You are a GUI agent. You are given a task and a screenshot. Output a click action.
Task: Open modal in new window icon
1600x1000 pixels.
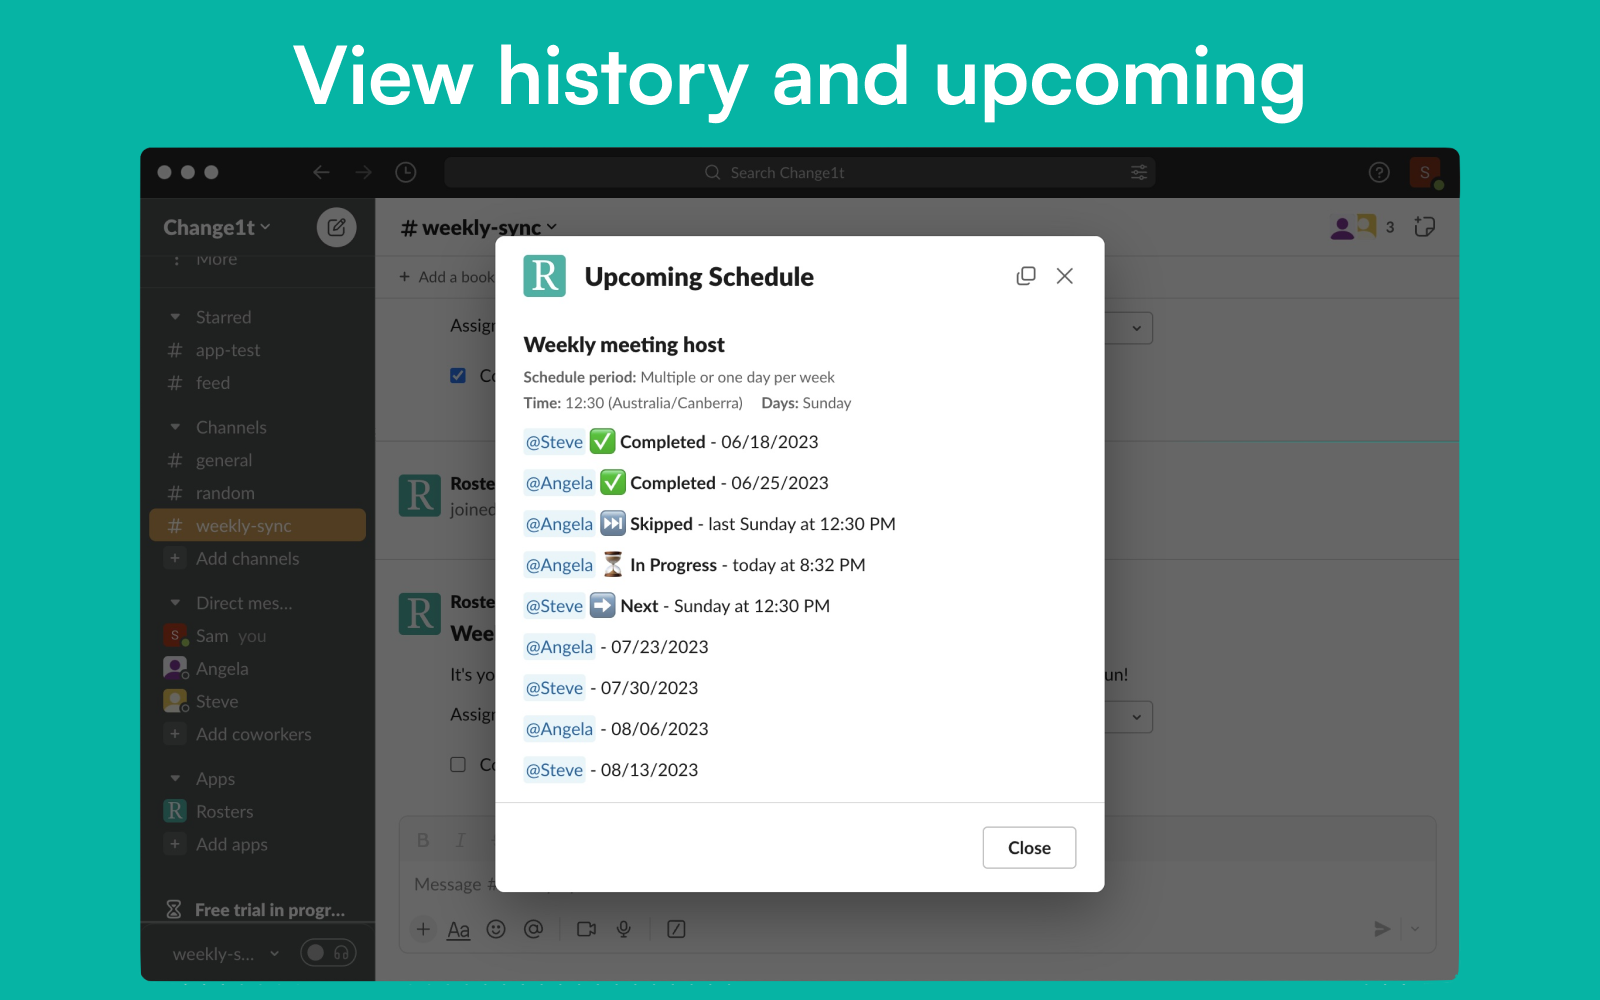1026,276
